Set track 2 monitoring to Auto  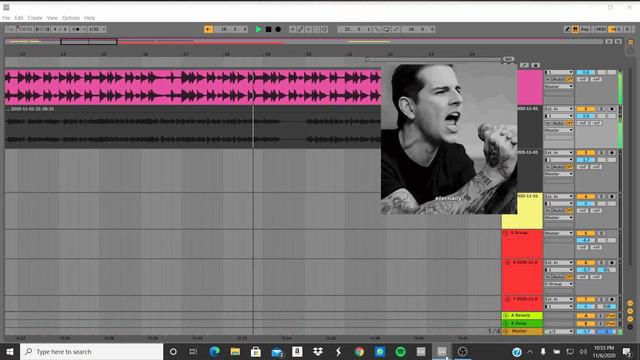click(x=558, y=123)
